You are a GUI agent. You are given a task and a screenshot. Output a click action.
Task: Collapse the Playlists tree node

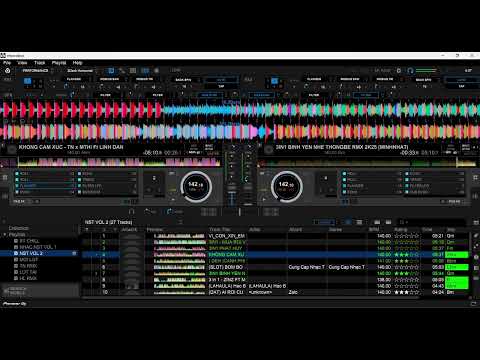pos(5,235)
